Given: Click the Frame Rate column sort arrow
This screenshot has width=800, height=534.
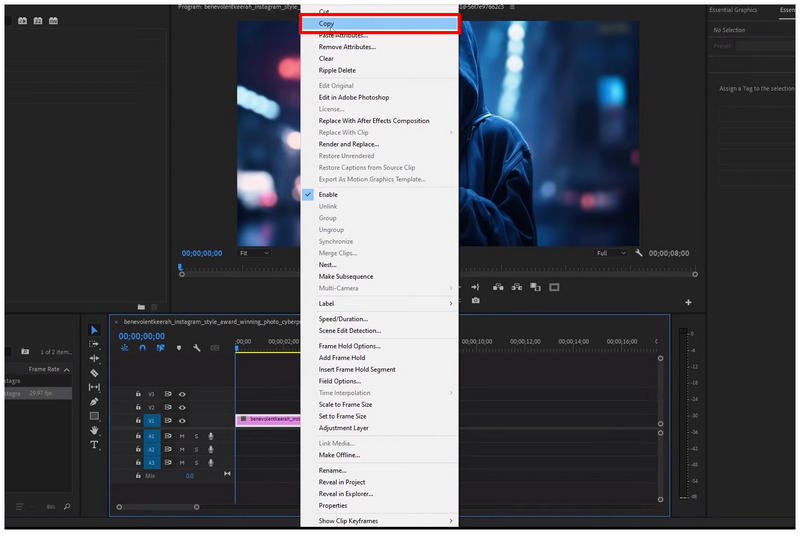Looking at the screenshot, I should pyautogui.click(x=67, y=369).
